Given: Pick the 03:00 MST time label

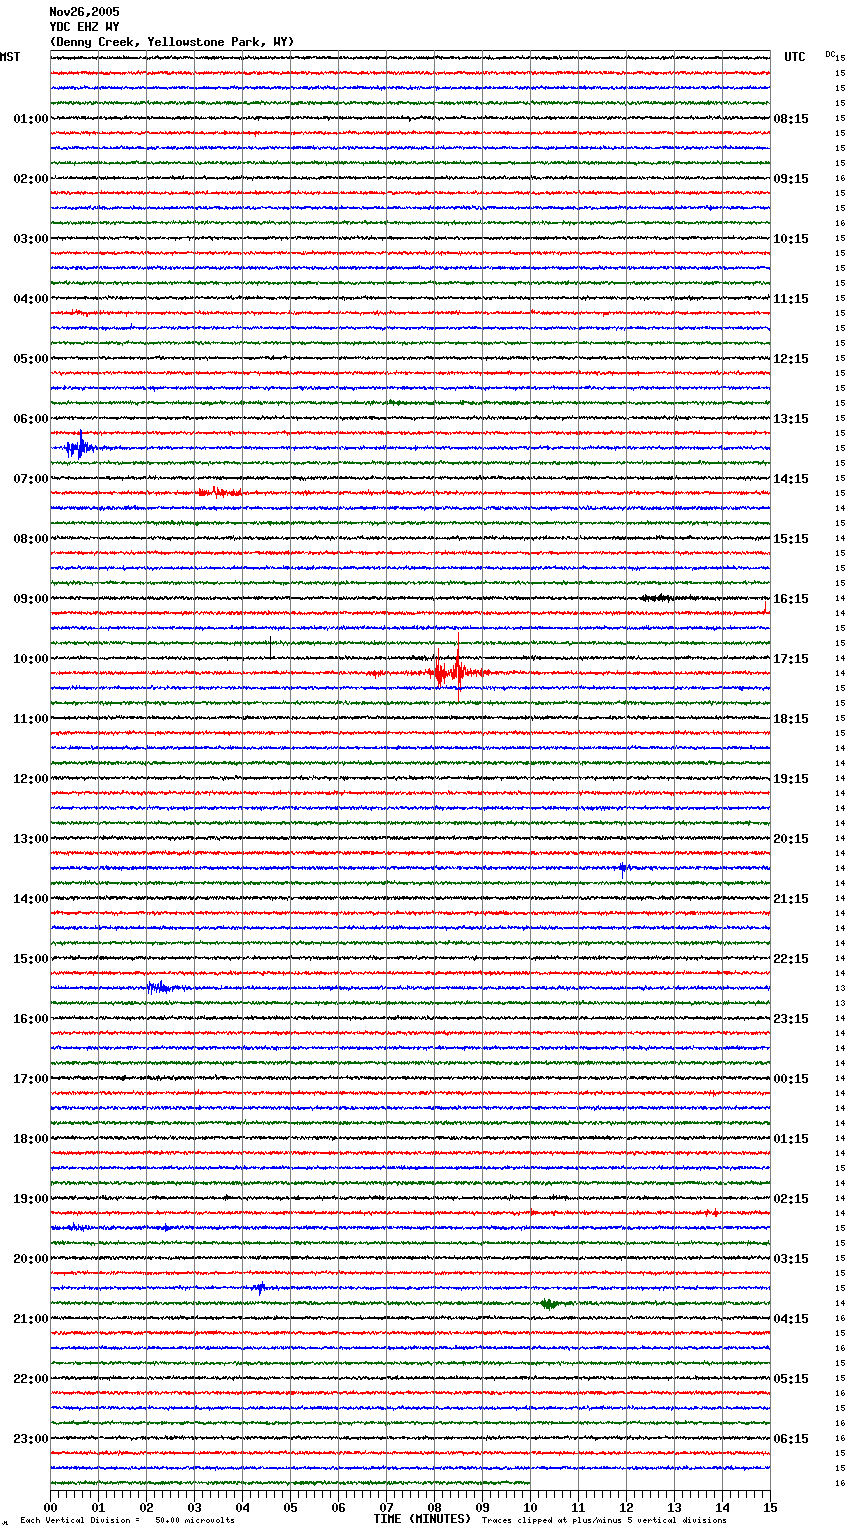Looking at the screenshot, I should 30,239.
